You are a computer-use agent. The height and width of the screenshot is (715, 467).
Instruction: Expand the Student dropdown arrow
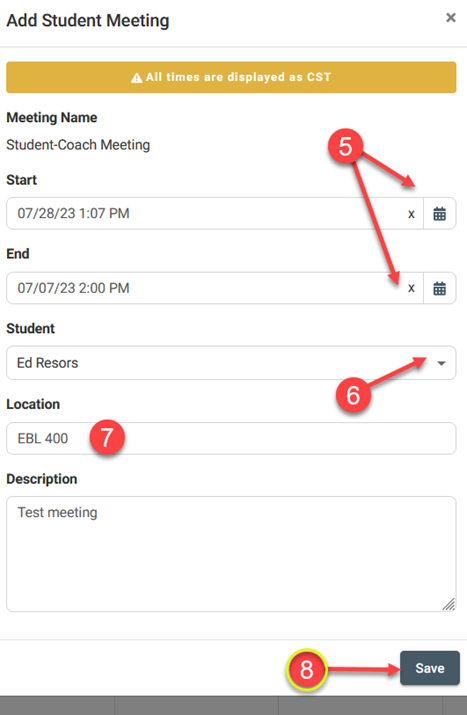tap(441, 363)
